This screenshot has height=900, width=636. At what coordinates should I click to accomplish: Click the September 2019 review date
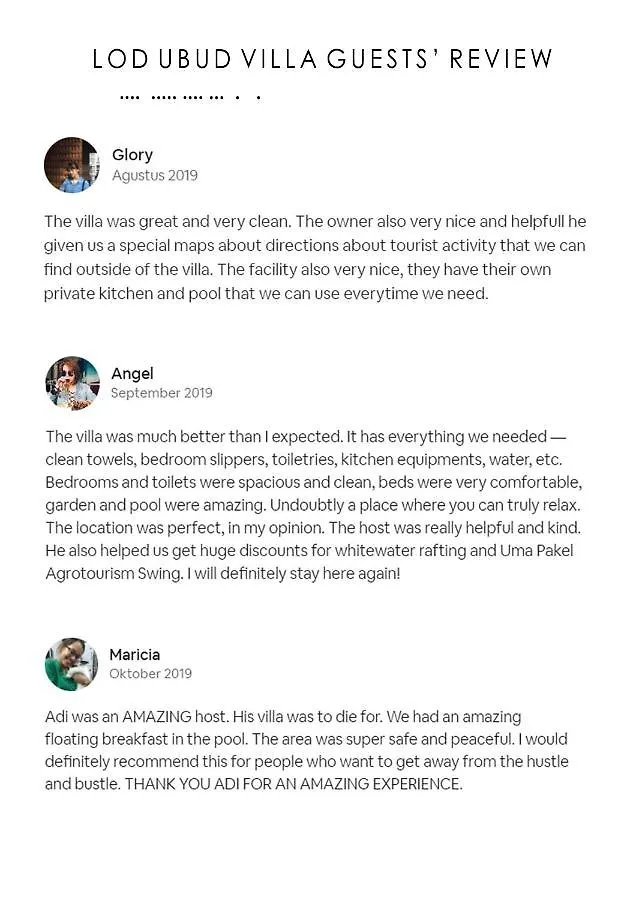tap(162, 393)
